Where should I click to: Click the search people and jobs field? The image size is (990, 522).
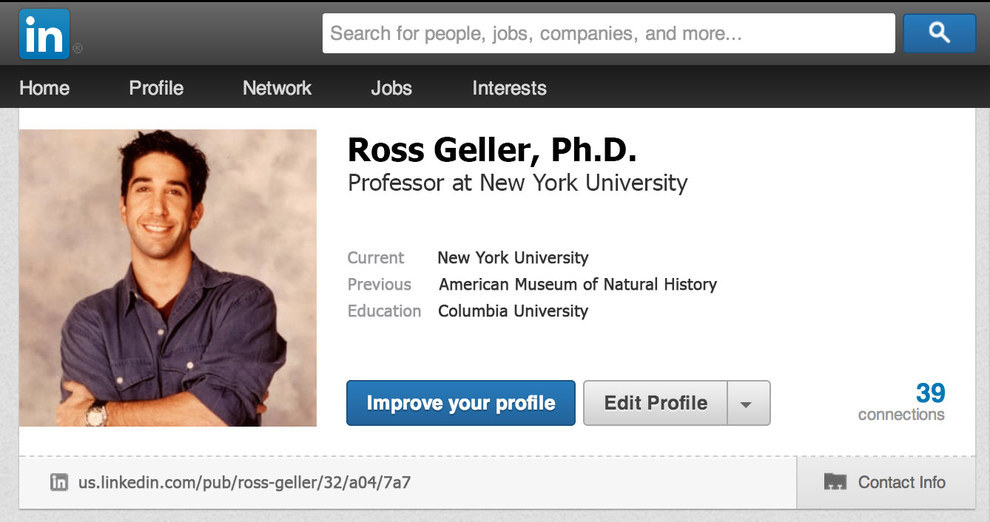tap(608, 34)
